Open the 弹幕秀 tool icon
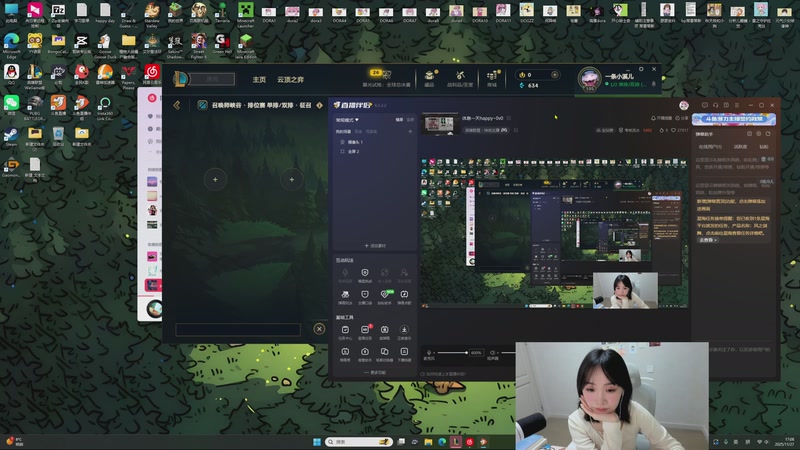This screenshot has width=800, height=450. tap(345, 355)
